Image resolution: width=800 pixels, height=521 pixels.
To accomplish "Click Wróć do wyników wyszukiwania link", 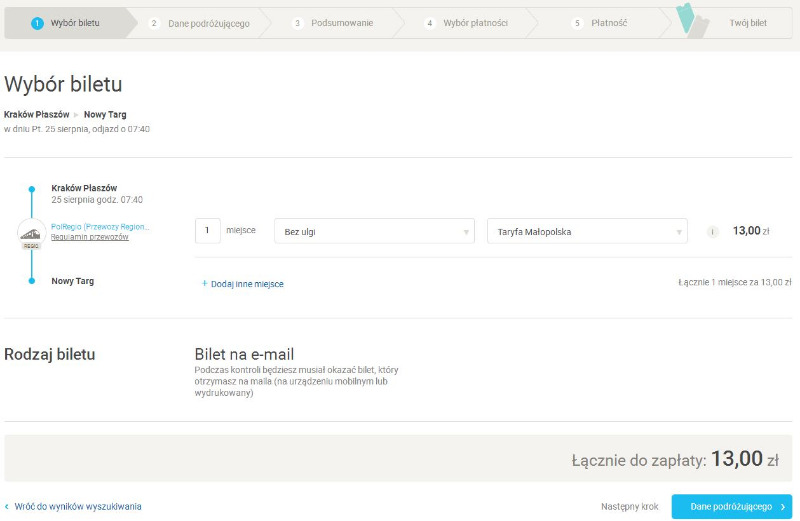I will coord(78,507).
